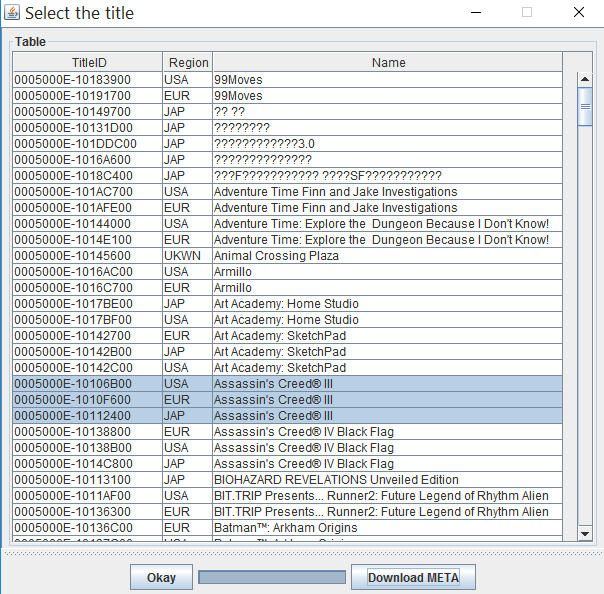
Task: Select the EUR 99Moves name cell
Action: (388, 96)
